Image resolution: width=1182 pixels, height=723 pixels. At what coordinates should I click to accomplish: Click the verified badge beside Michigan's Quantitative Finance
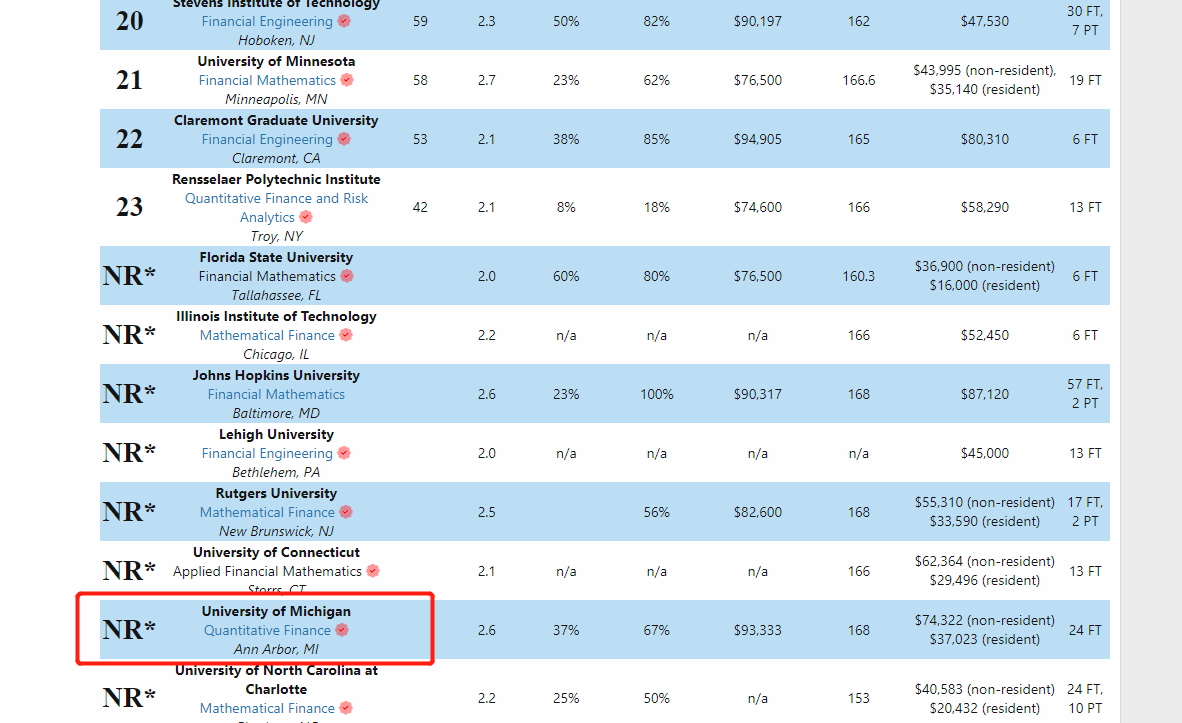342,630
